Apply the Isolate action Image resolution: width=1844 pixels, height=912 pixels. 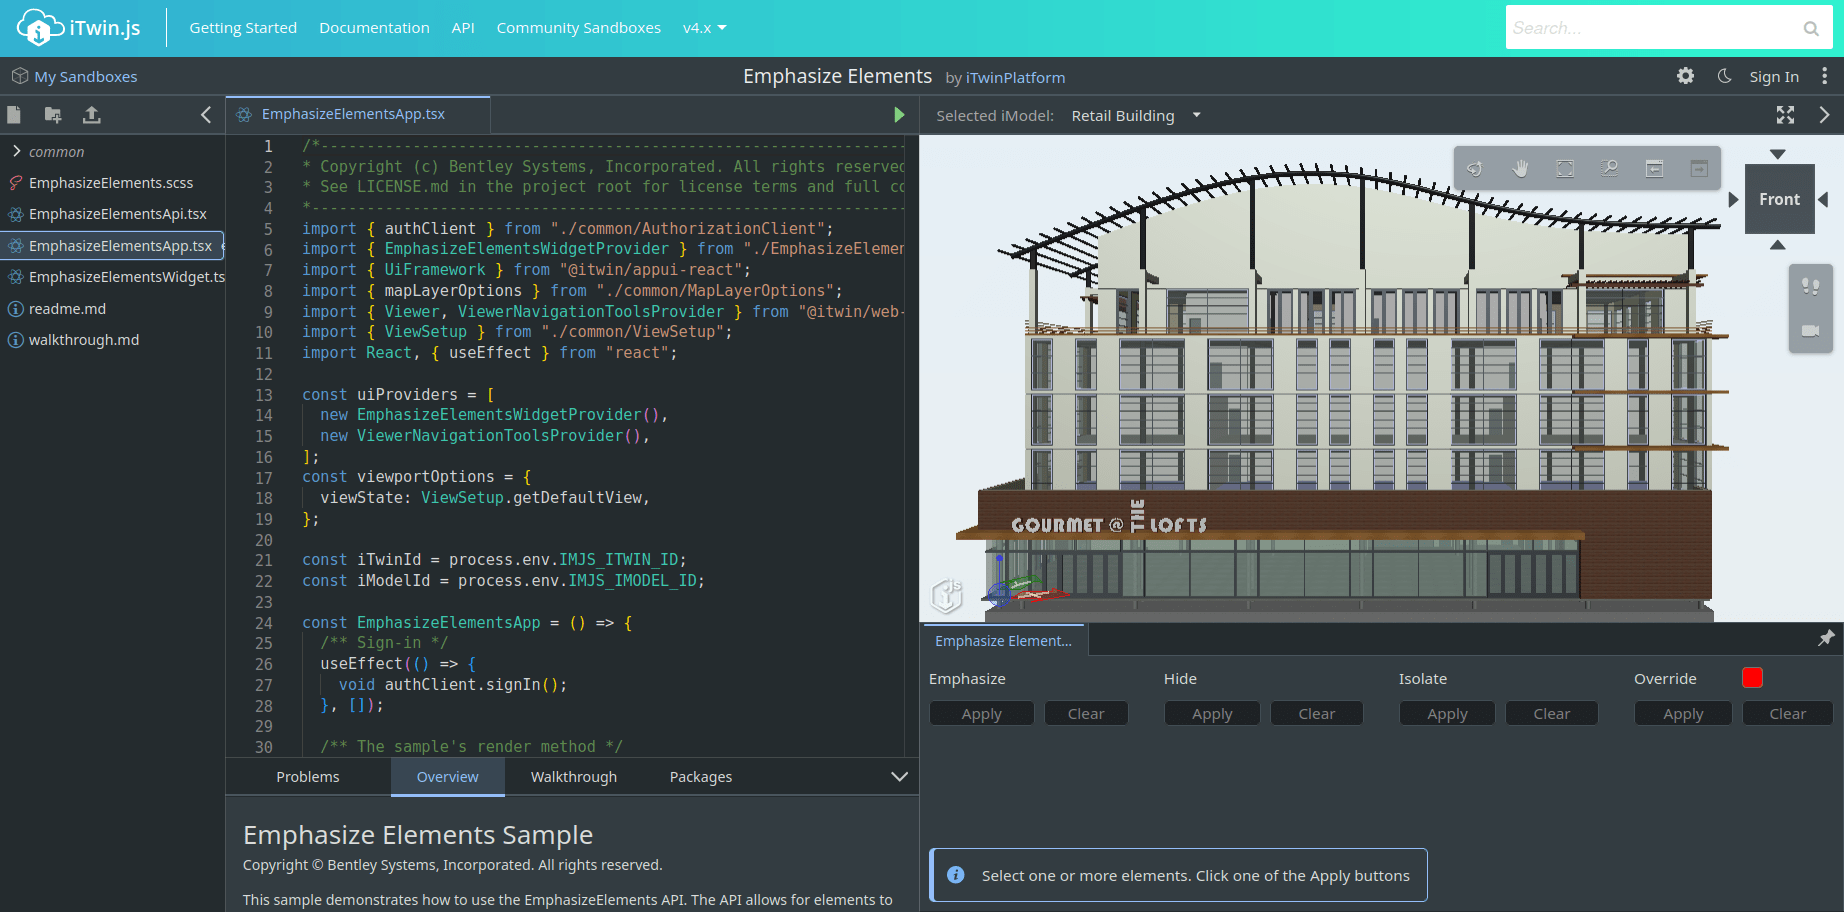click(x=1447, y=713)
